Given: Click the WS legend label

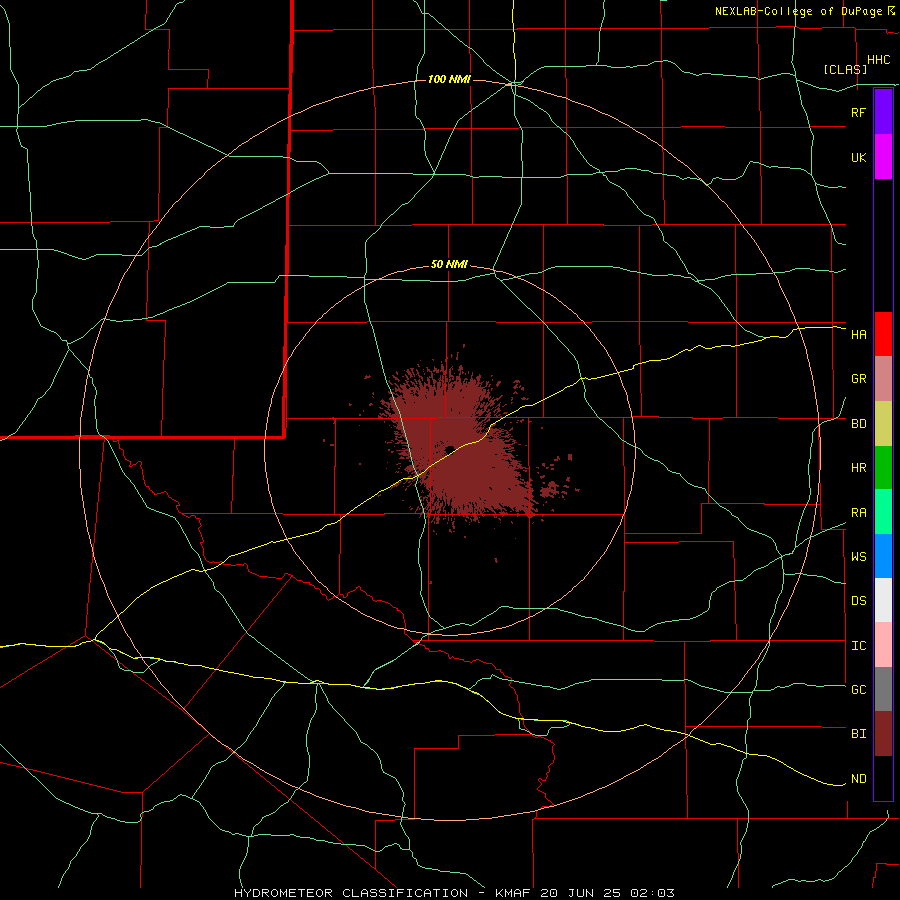Looking at the screenshot, I should click(x=858, y=557).
